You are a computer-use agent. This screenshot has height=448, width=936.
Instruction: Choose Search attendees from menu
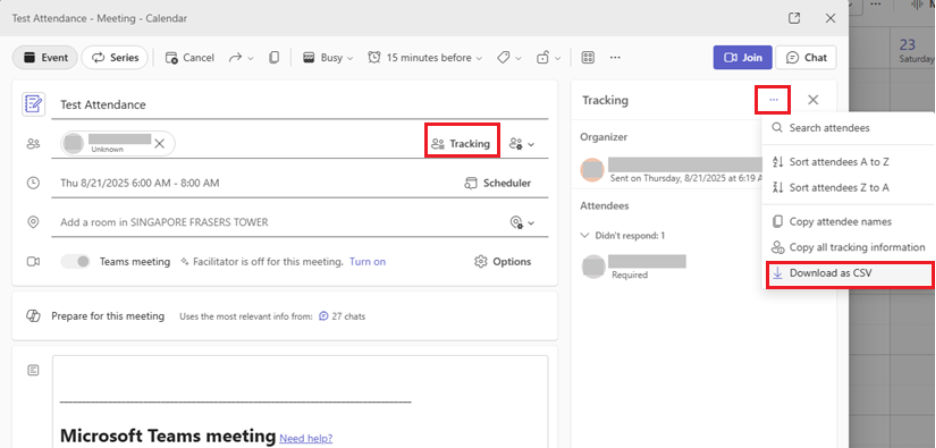click(848, 128)
